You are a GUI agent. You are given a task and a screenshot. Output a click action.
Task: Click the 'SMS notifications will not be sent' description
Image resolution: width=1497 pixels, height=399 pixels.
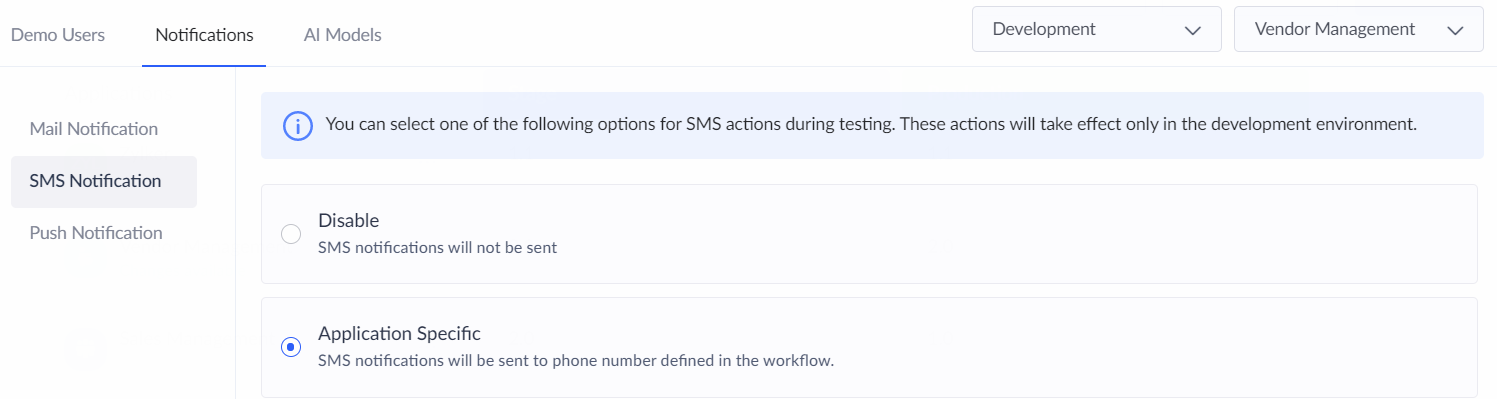tap(437, 247)
